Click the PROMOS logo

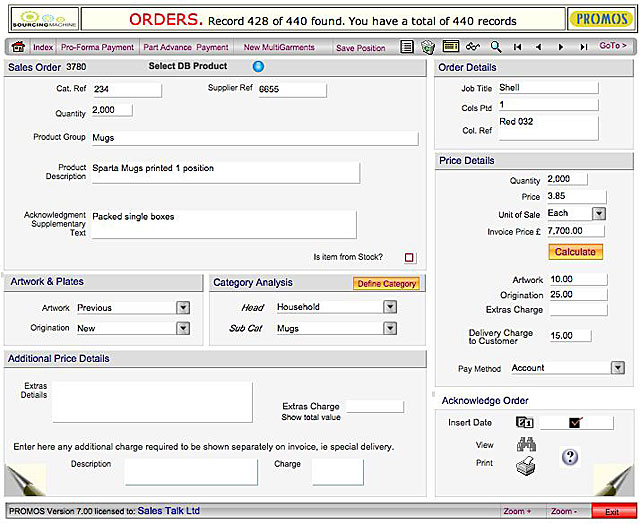point(601,19)
